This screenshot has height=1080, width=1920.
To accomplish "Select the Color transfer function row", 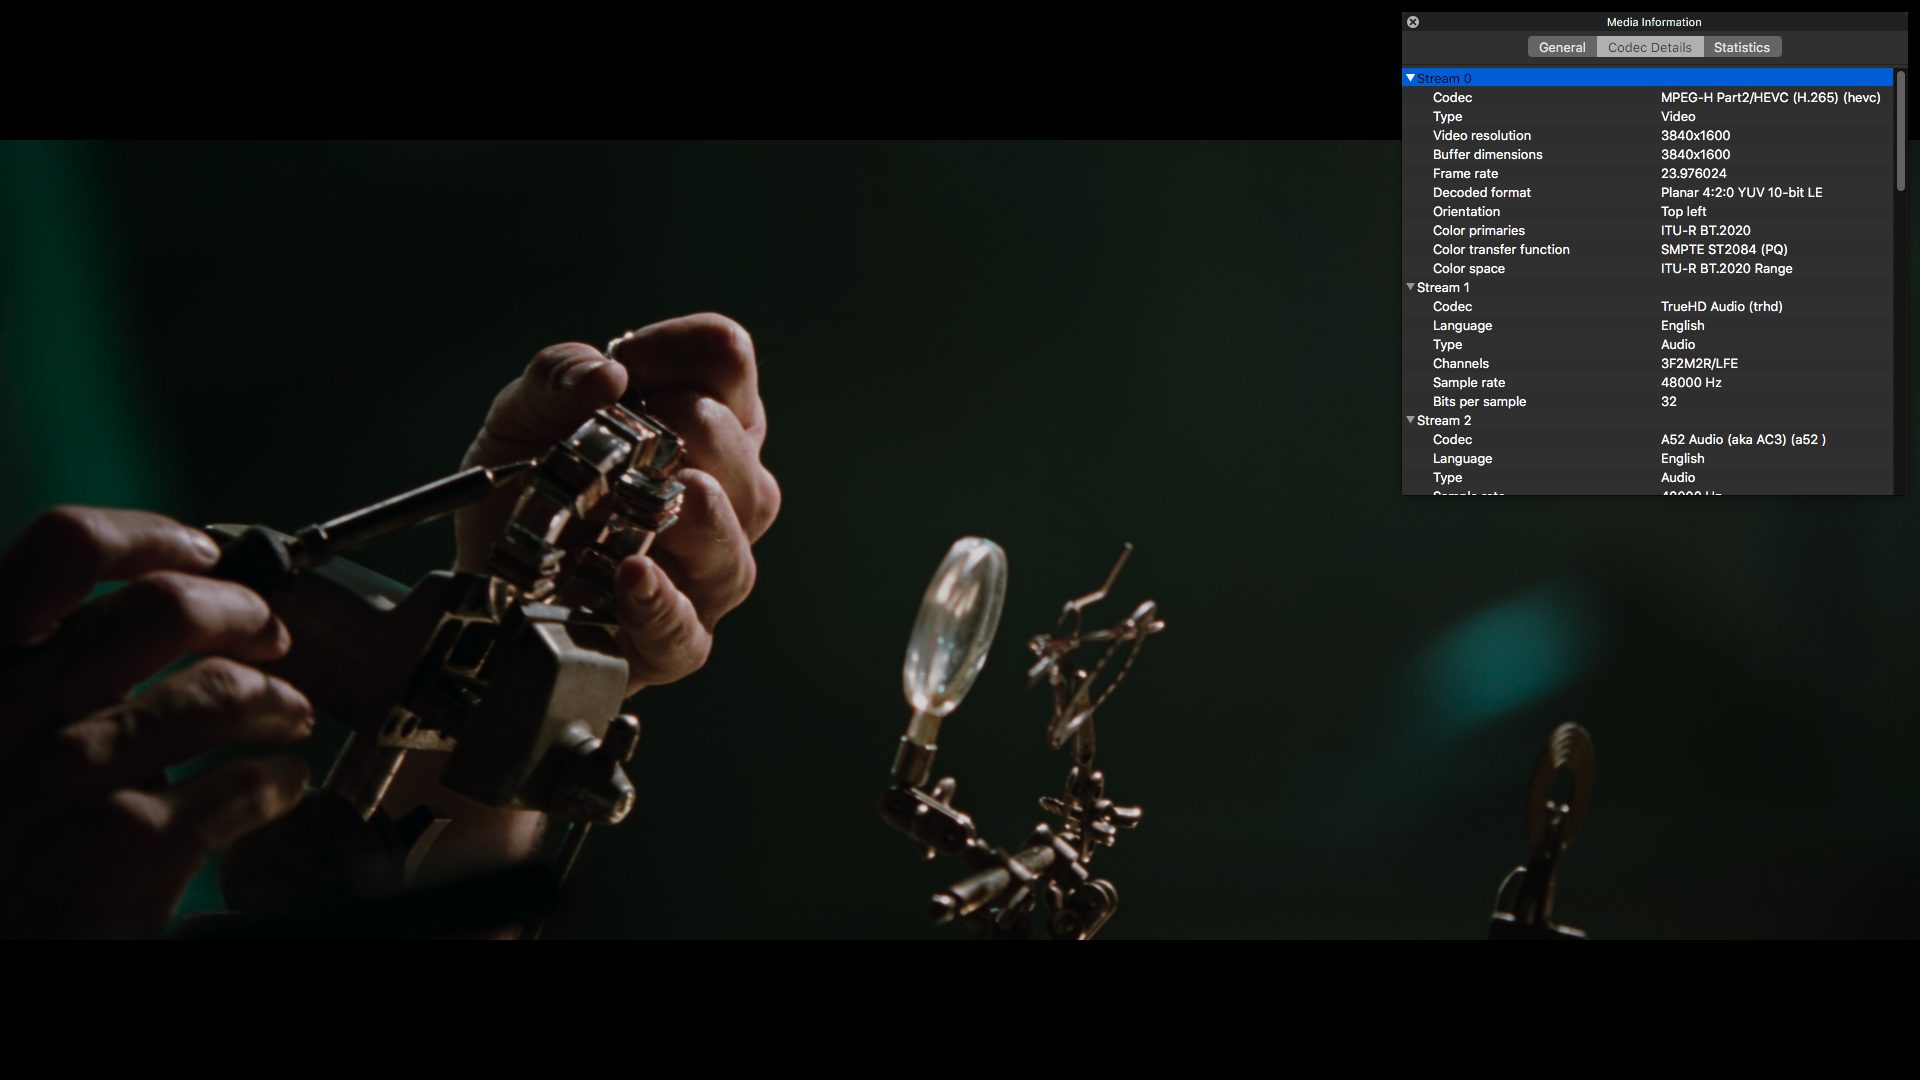I will [x=1500, y=249].
